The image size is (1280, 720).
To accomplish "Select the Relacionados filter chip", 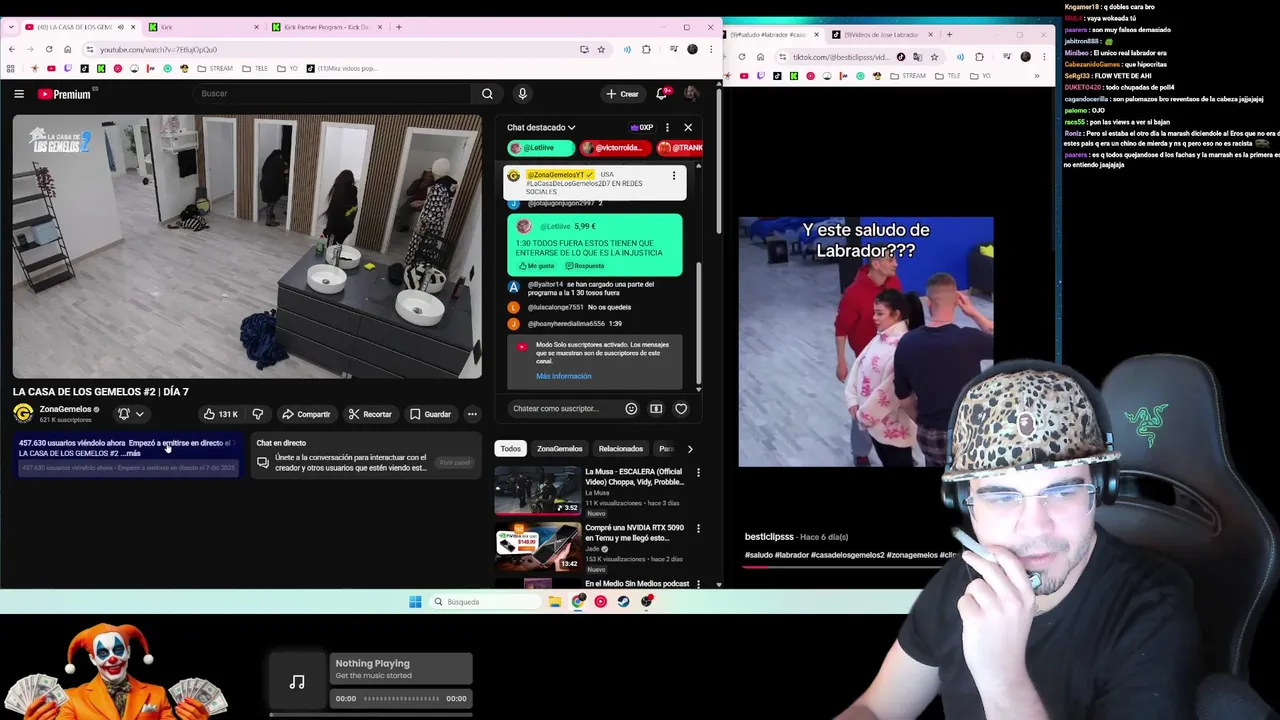I will pos(620,449).
